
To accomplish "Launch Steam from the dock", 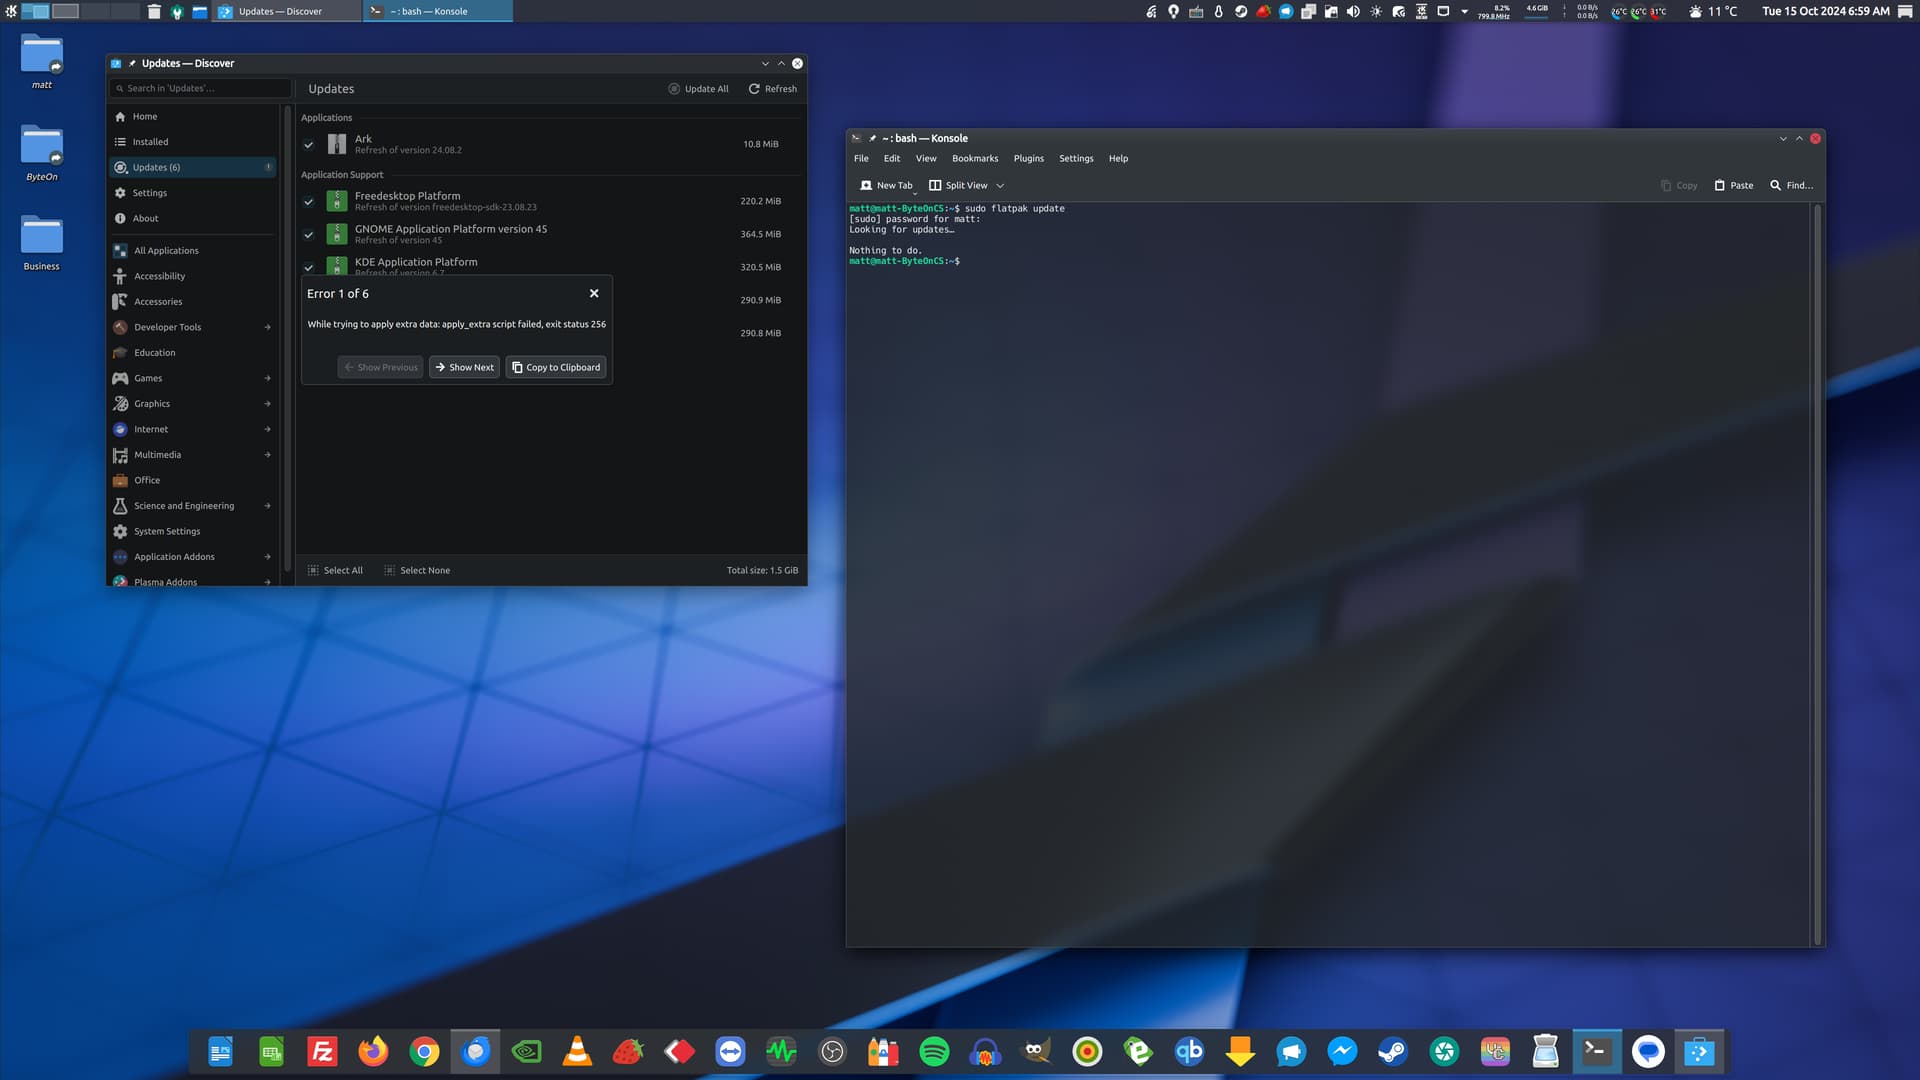I will click(1393, 1052).
